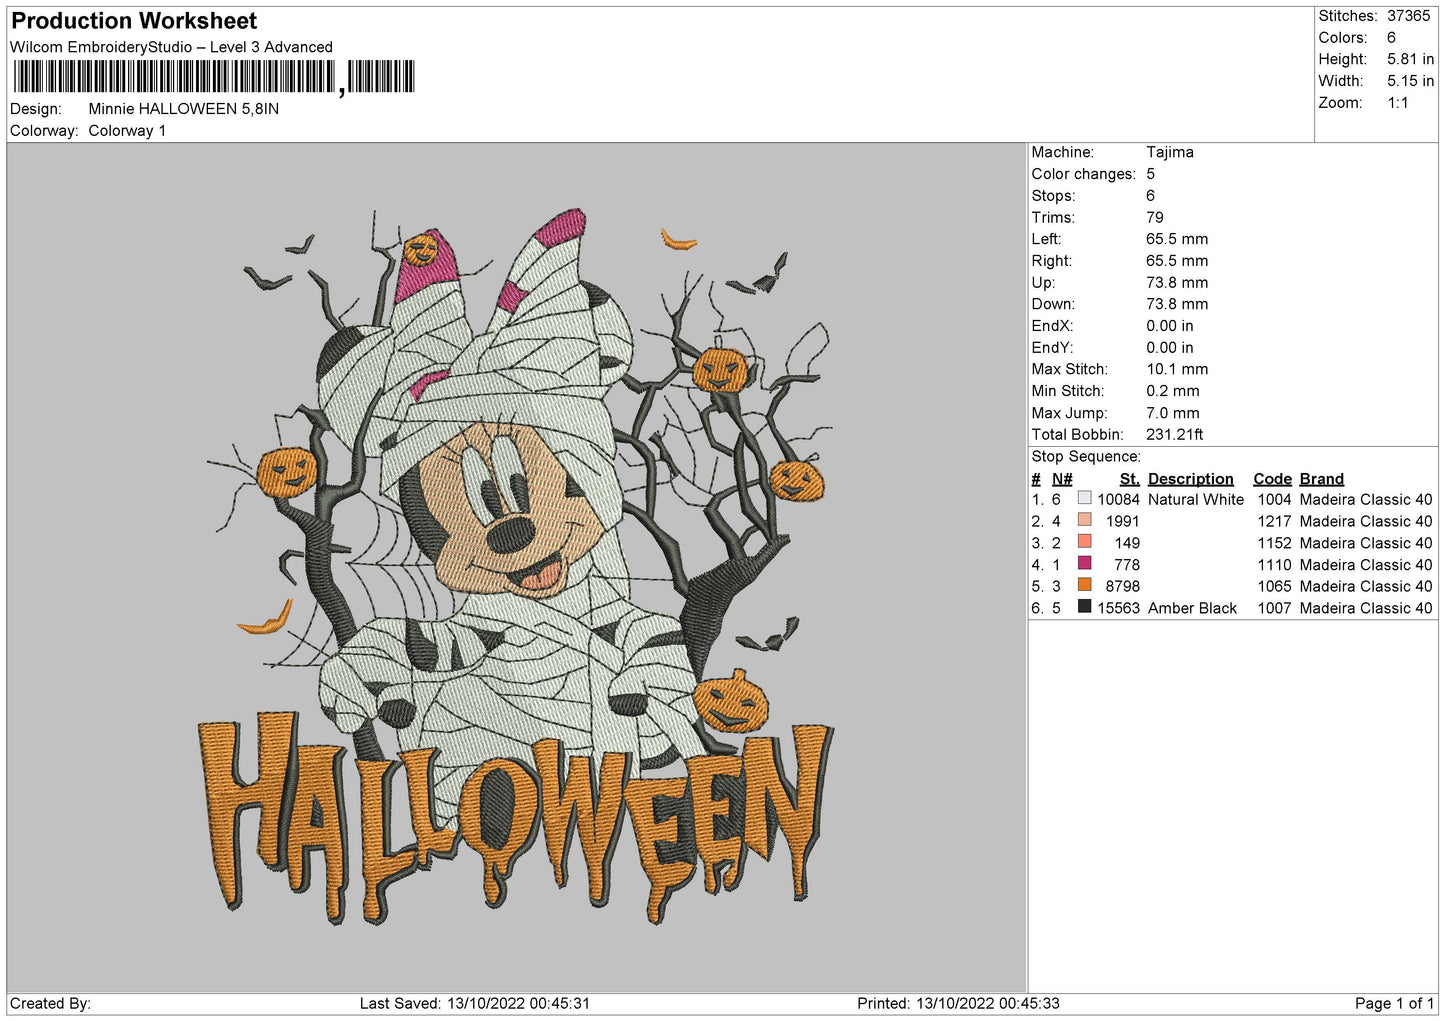Click the orange swatch for code 1065

(1084, 585)
